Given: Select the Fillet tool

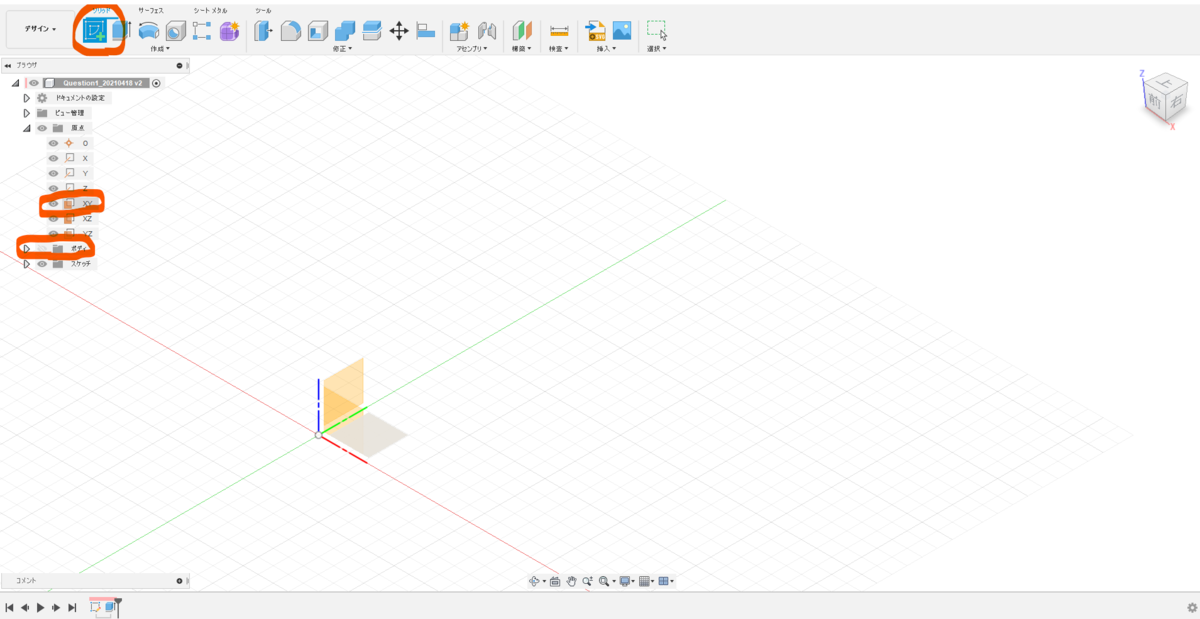Looking at the screenshot, I should [291, 31].
